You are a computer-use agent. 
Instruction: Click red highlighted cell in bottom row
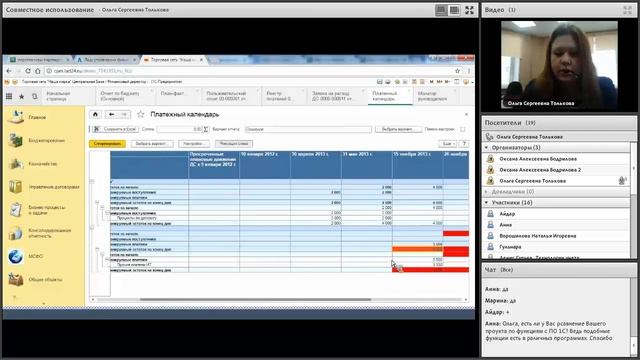(431, 270)
